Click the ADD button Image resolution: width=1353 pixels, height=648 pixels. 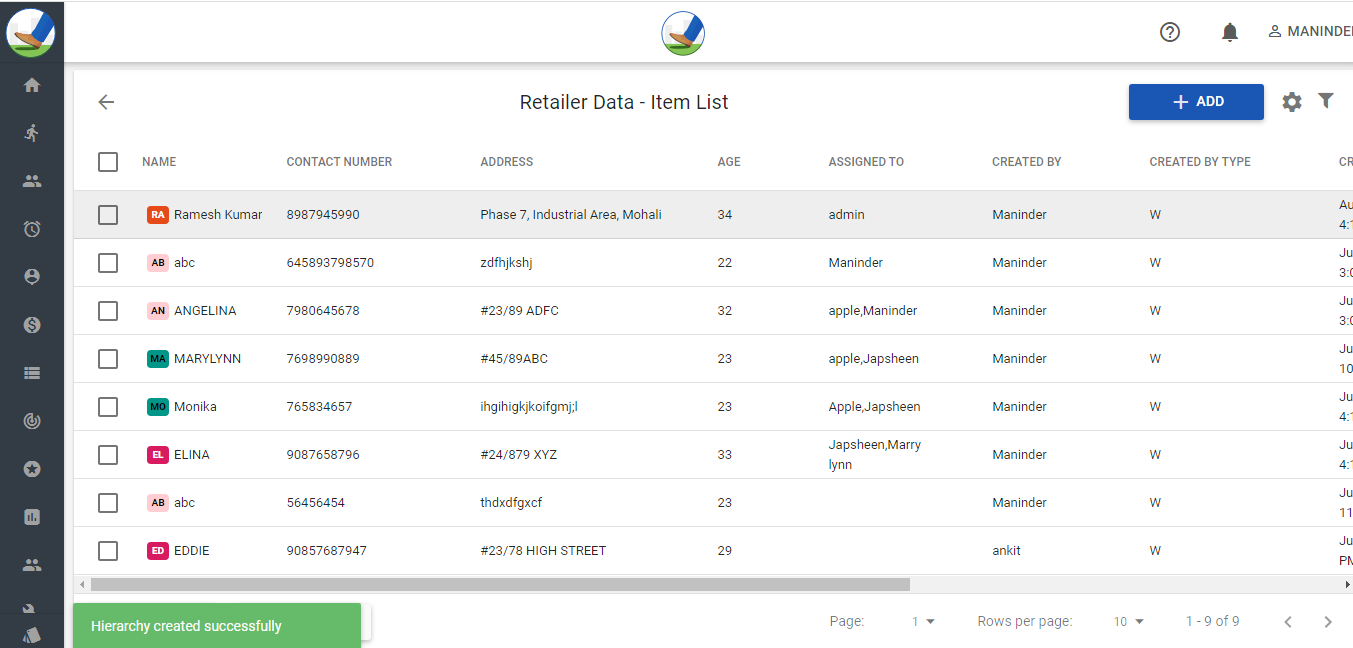(1196, 102)
